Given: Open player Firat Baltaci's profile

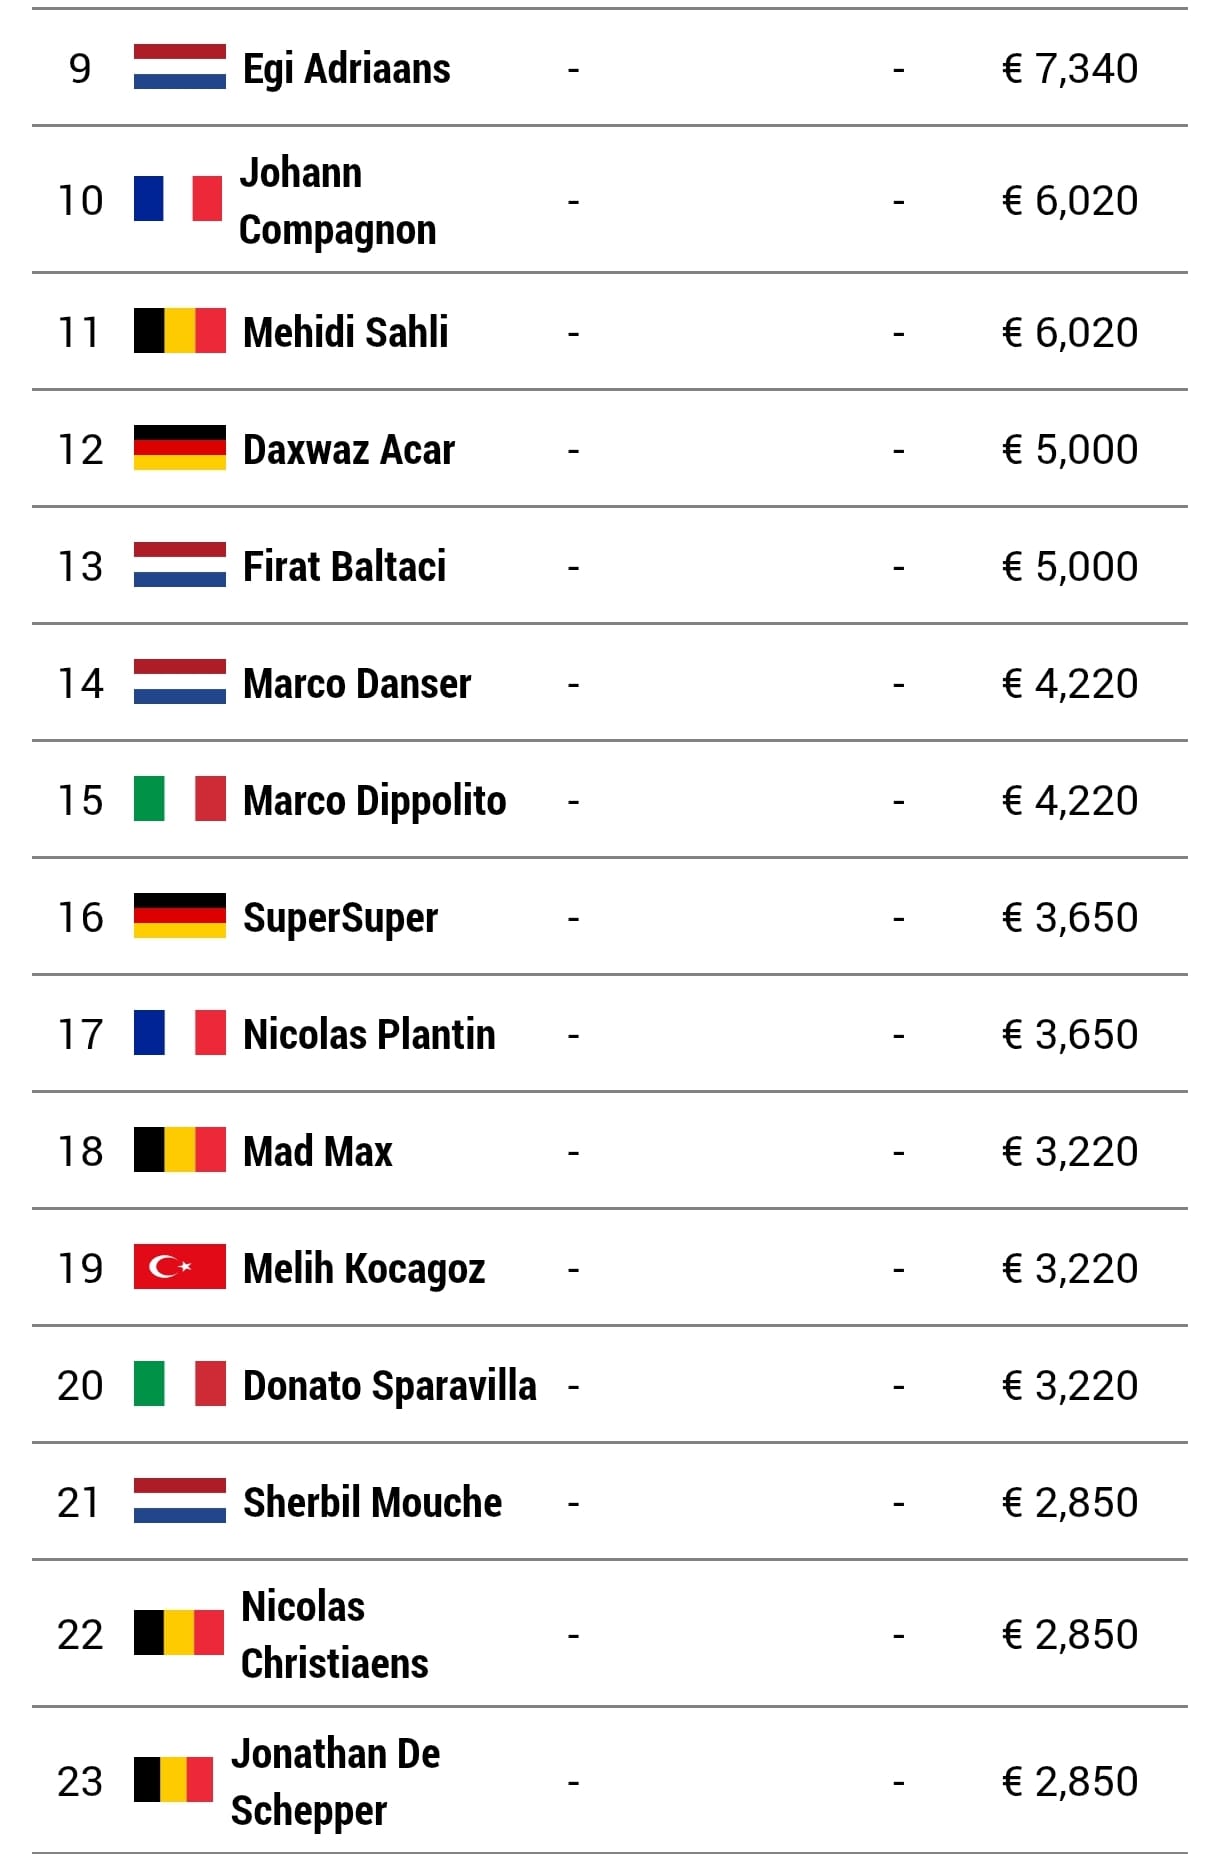Looking at the screenshot, I should pyautogui.click(x=345, y=566).
